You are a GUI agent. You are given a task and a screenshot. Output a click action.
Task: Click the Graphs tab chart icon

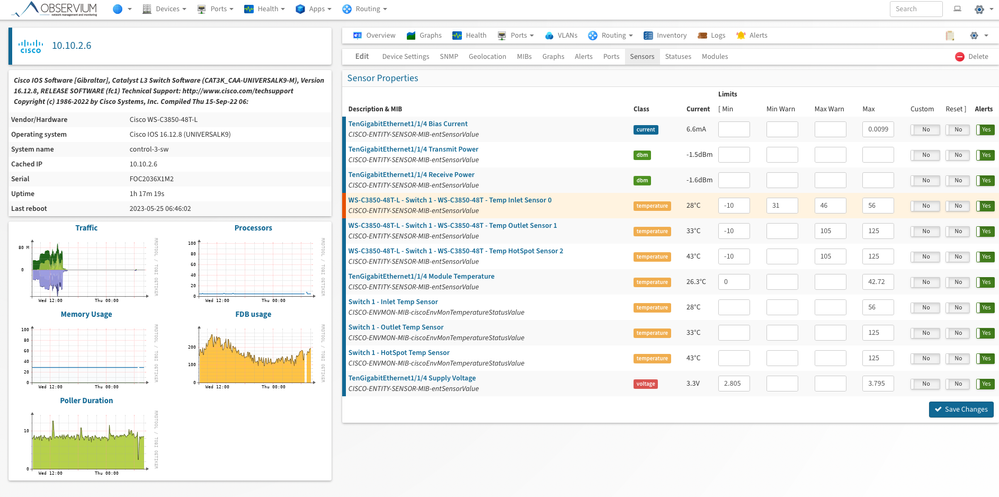pyautogui.click(x=412, y=36)
